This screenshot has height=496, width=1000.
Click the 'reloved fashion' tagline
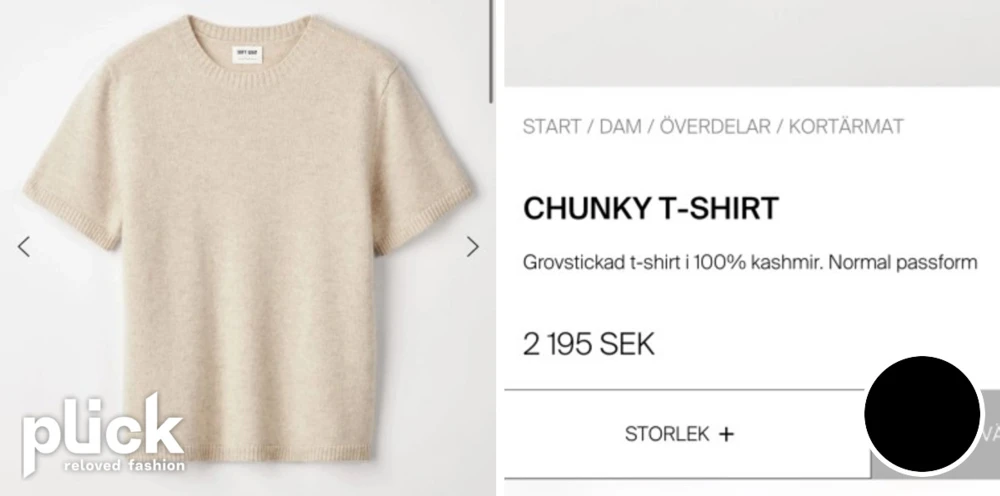coord(124,465)
